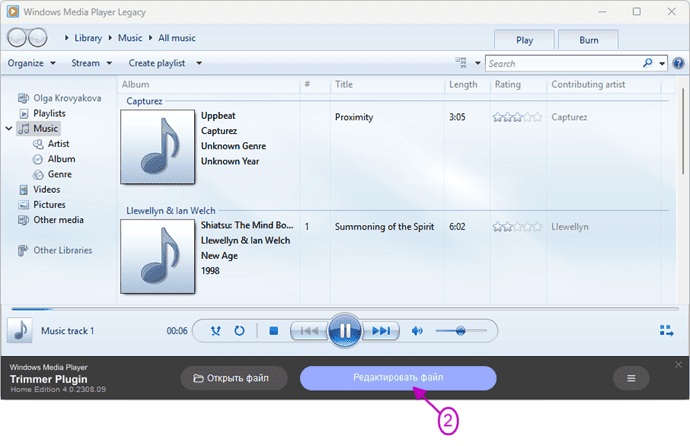Toggle repeat mode
The width and height of the screenshot is (690, 446).
click(239, 331)
